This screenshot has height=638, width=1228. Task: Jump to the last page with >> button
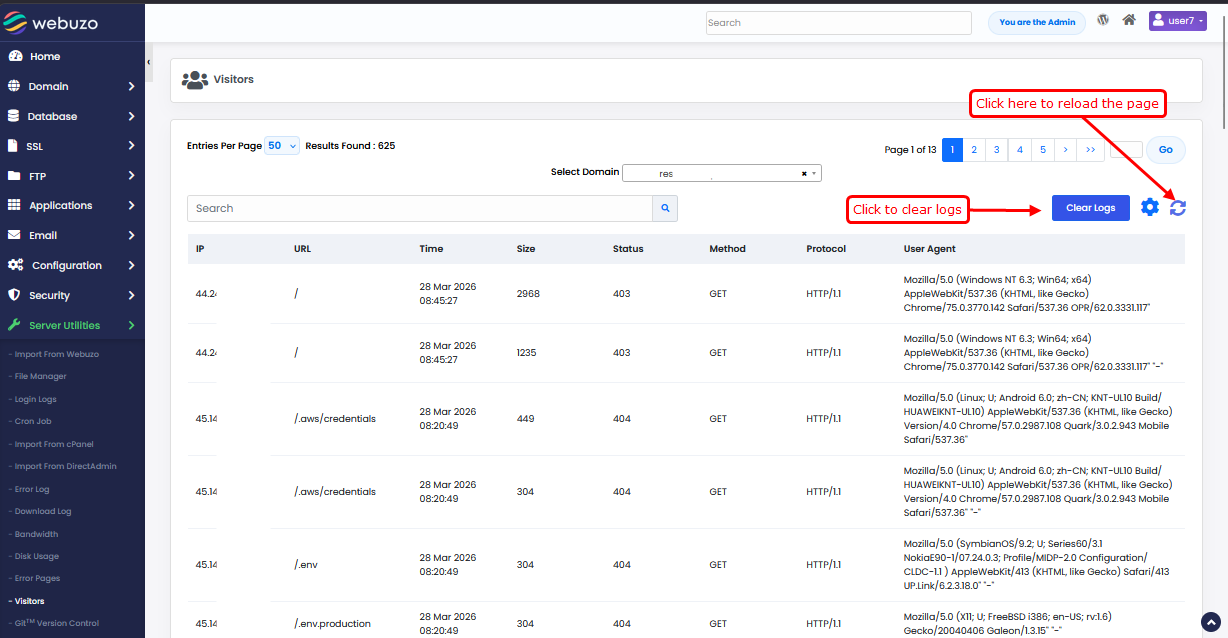coord(1089,150)
